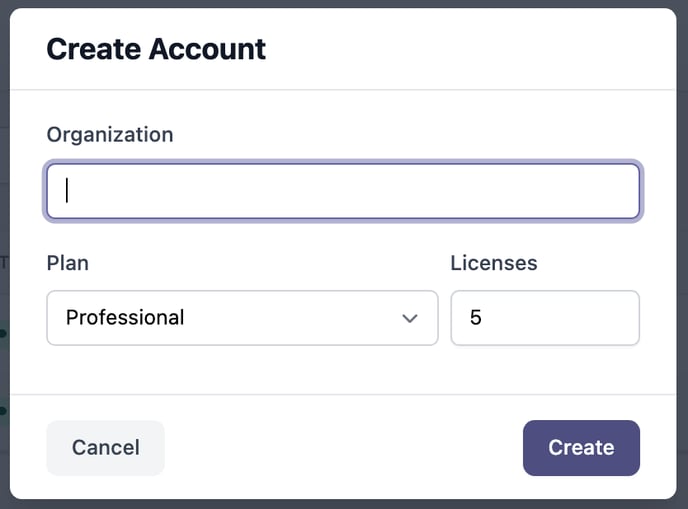This screenshot has width=688, height=509.
Task: Click the blinking text caret in Organization
Action: click(x=67, y=190)
